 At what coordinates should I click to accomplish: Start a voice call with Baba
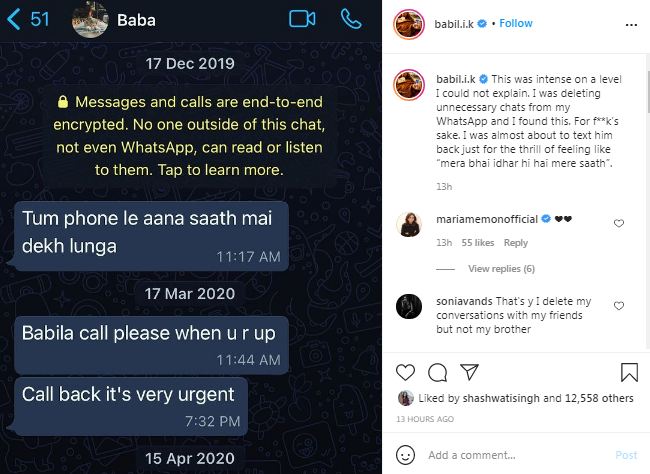pos(351,19)
